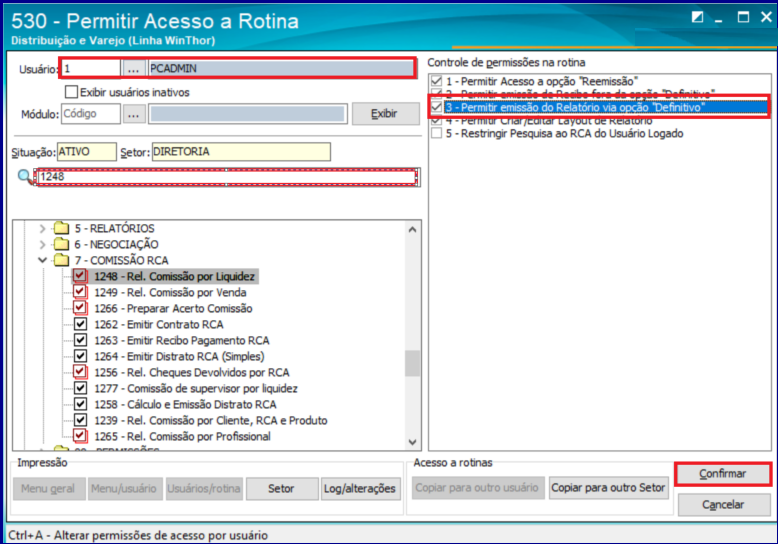
Task: Uncheck routine 1263 Emitir Recibo Pagamento
Action: [x=80, y=340]
